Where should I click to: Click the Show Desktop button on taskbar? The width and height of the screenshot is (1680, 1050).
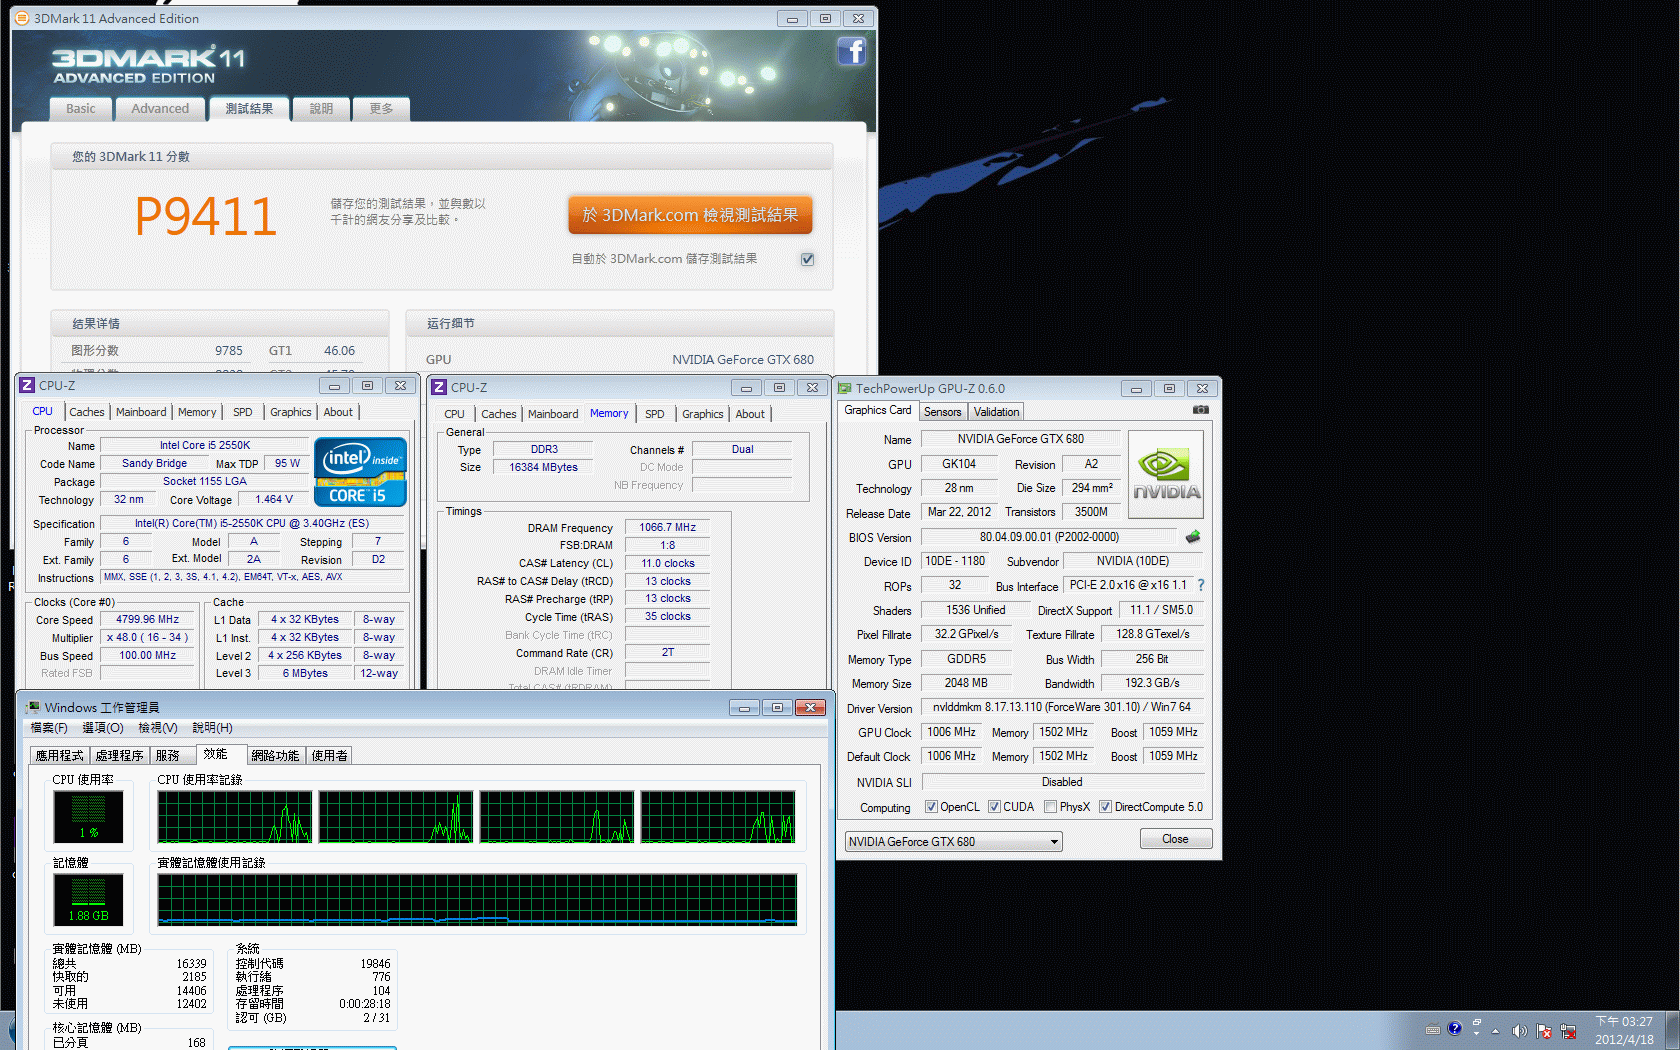1672,1030
